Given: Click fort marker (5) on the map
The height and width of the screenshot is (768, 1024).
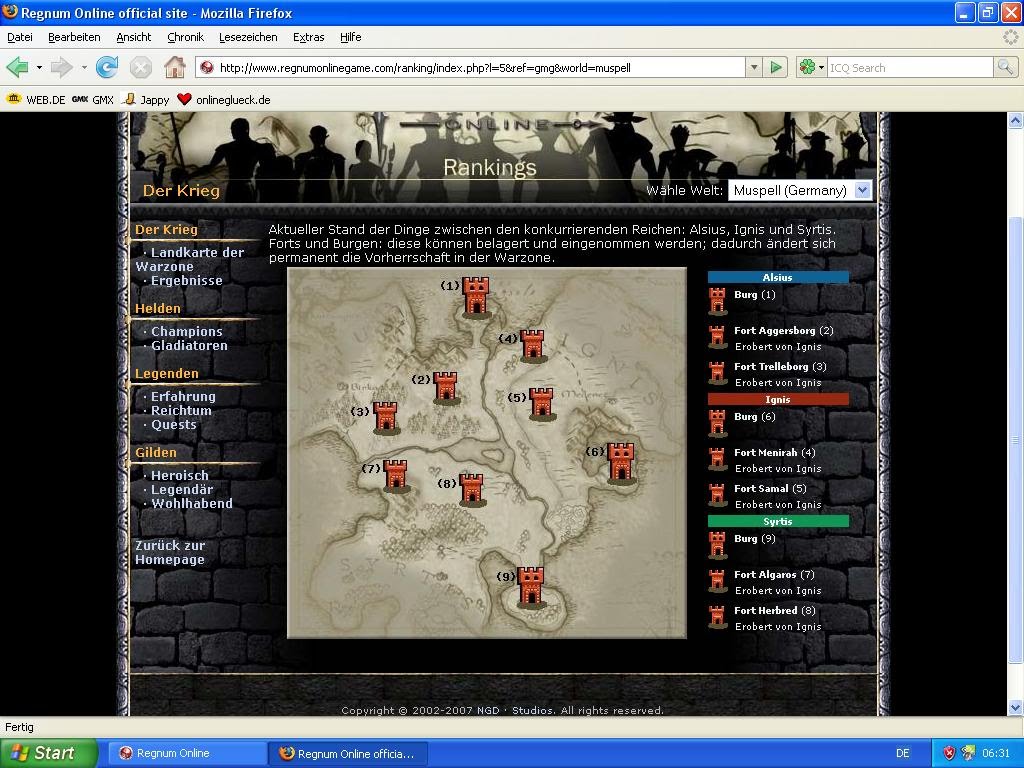Looking at the screenshot, I should click(541, 404).
